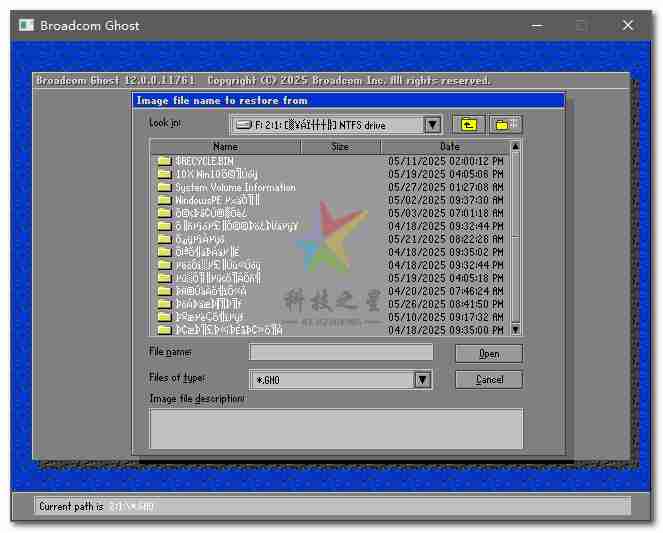This screenshot has width=663, height=533.
Task: Click the Open button
Action: (x=489, y=354)
